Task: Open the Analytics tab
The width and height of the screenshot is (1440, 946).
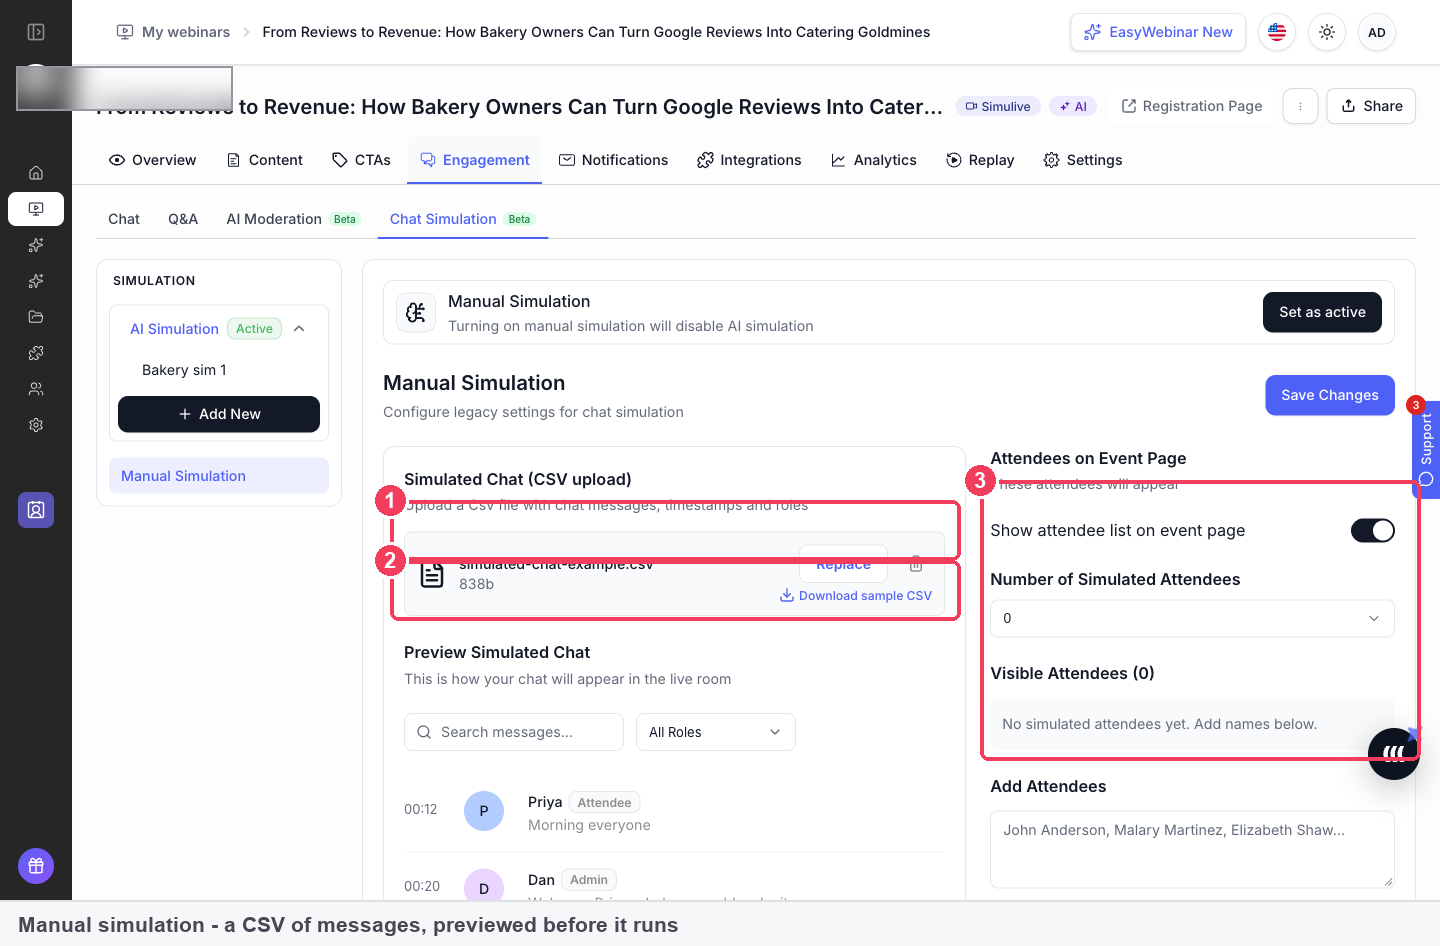Action: pyautogui.click(x=873, y=160)
